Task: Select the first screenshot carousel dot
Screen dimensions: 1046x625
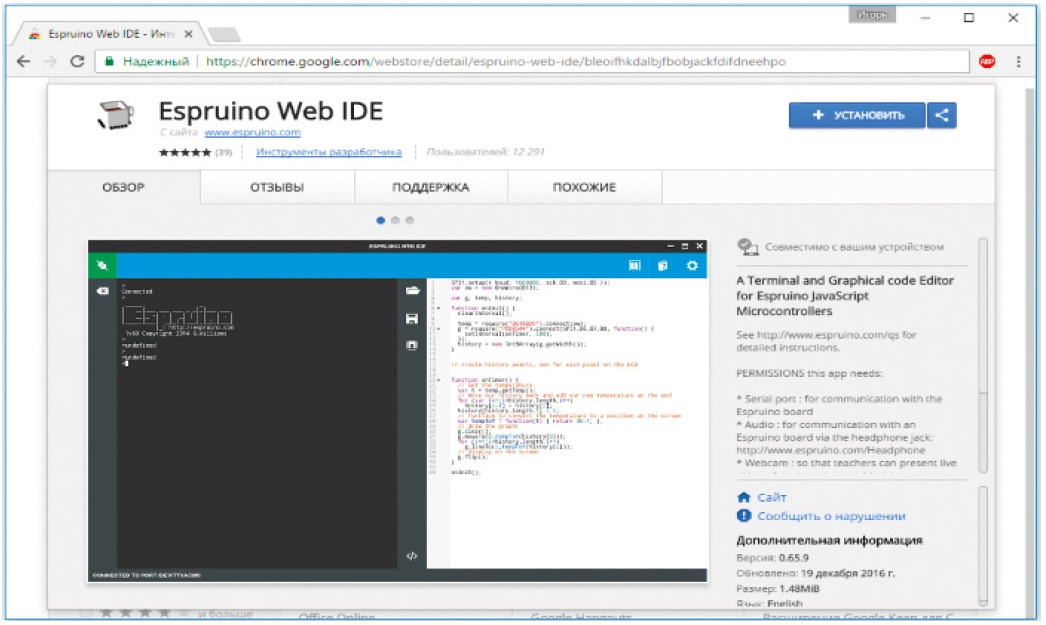Action: (380, 220)
